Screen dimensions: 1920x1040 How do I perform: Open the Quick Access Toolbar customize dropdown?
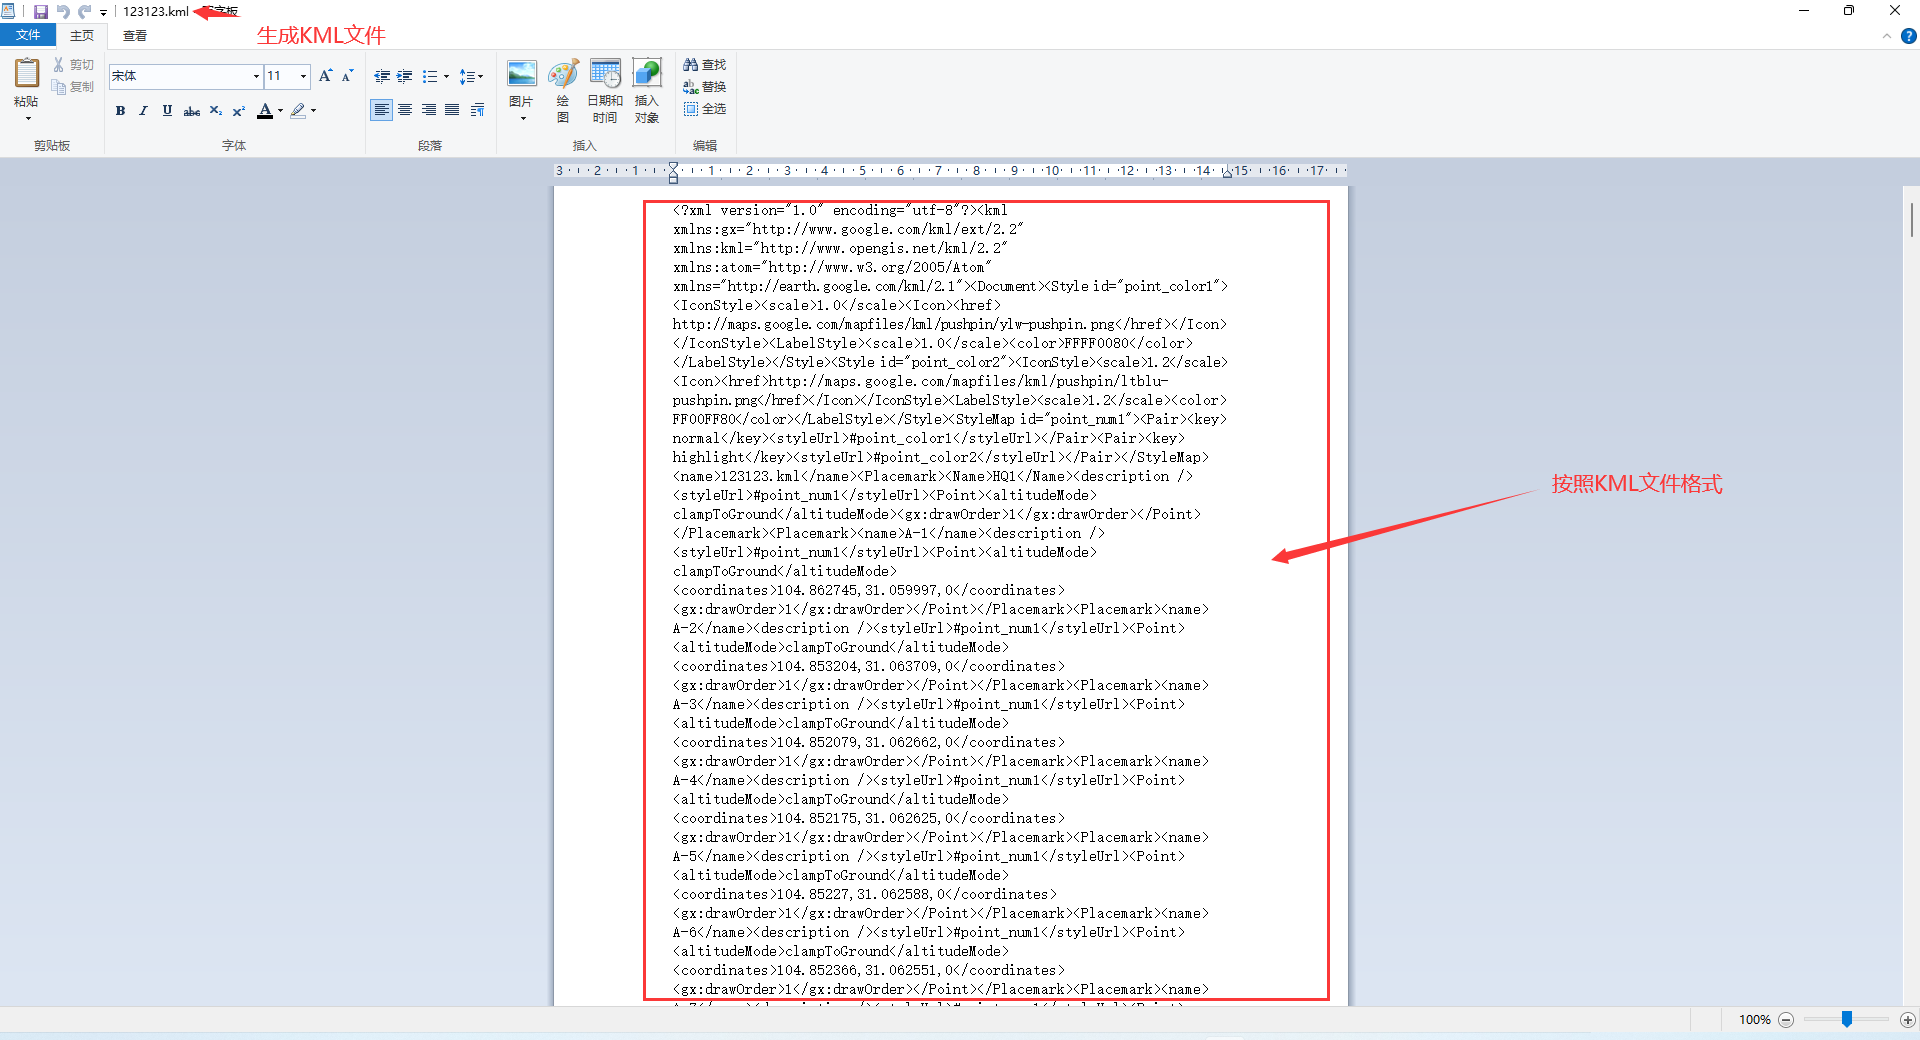103,12
